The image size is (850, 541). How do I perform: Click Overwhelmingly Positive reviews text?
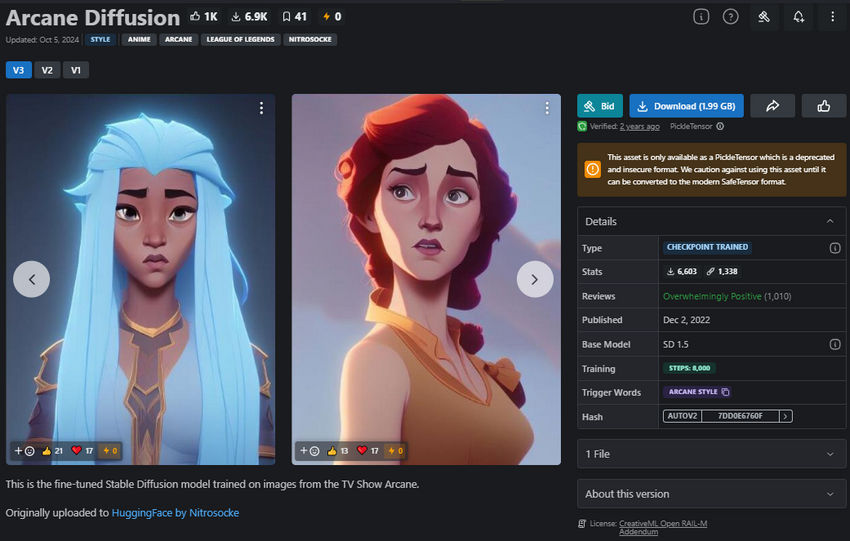click(x=712, y=296)
